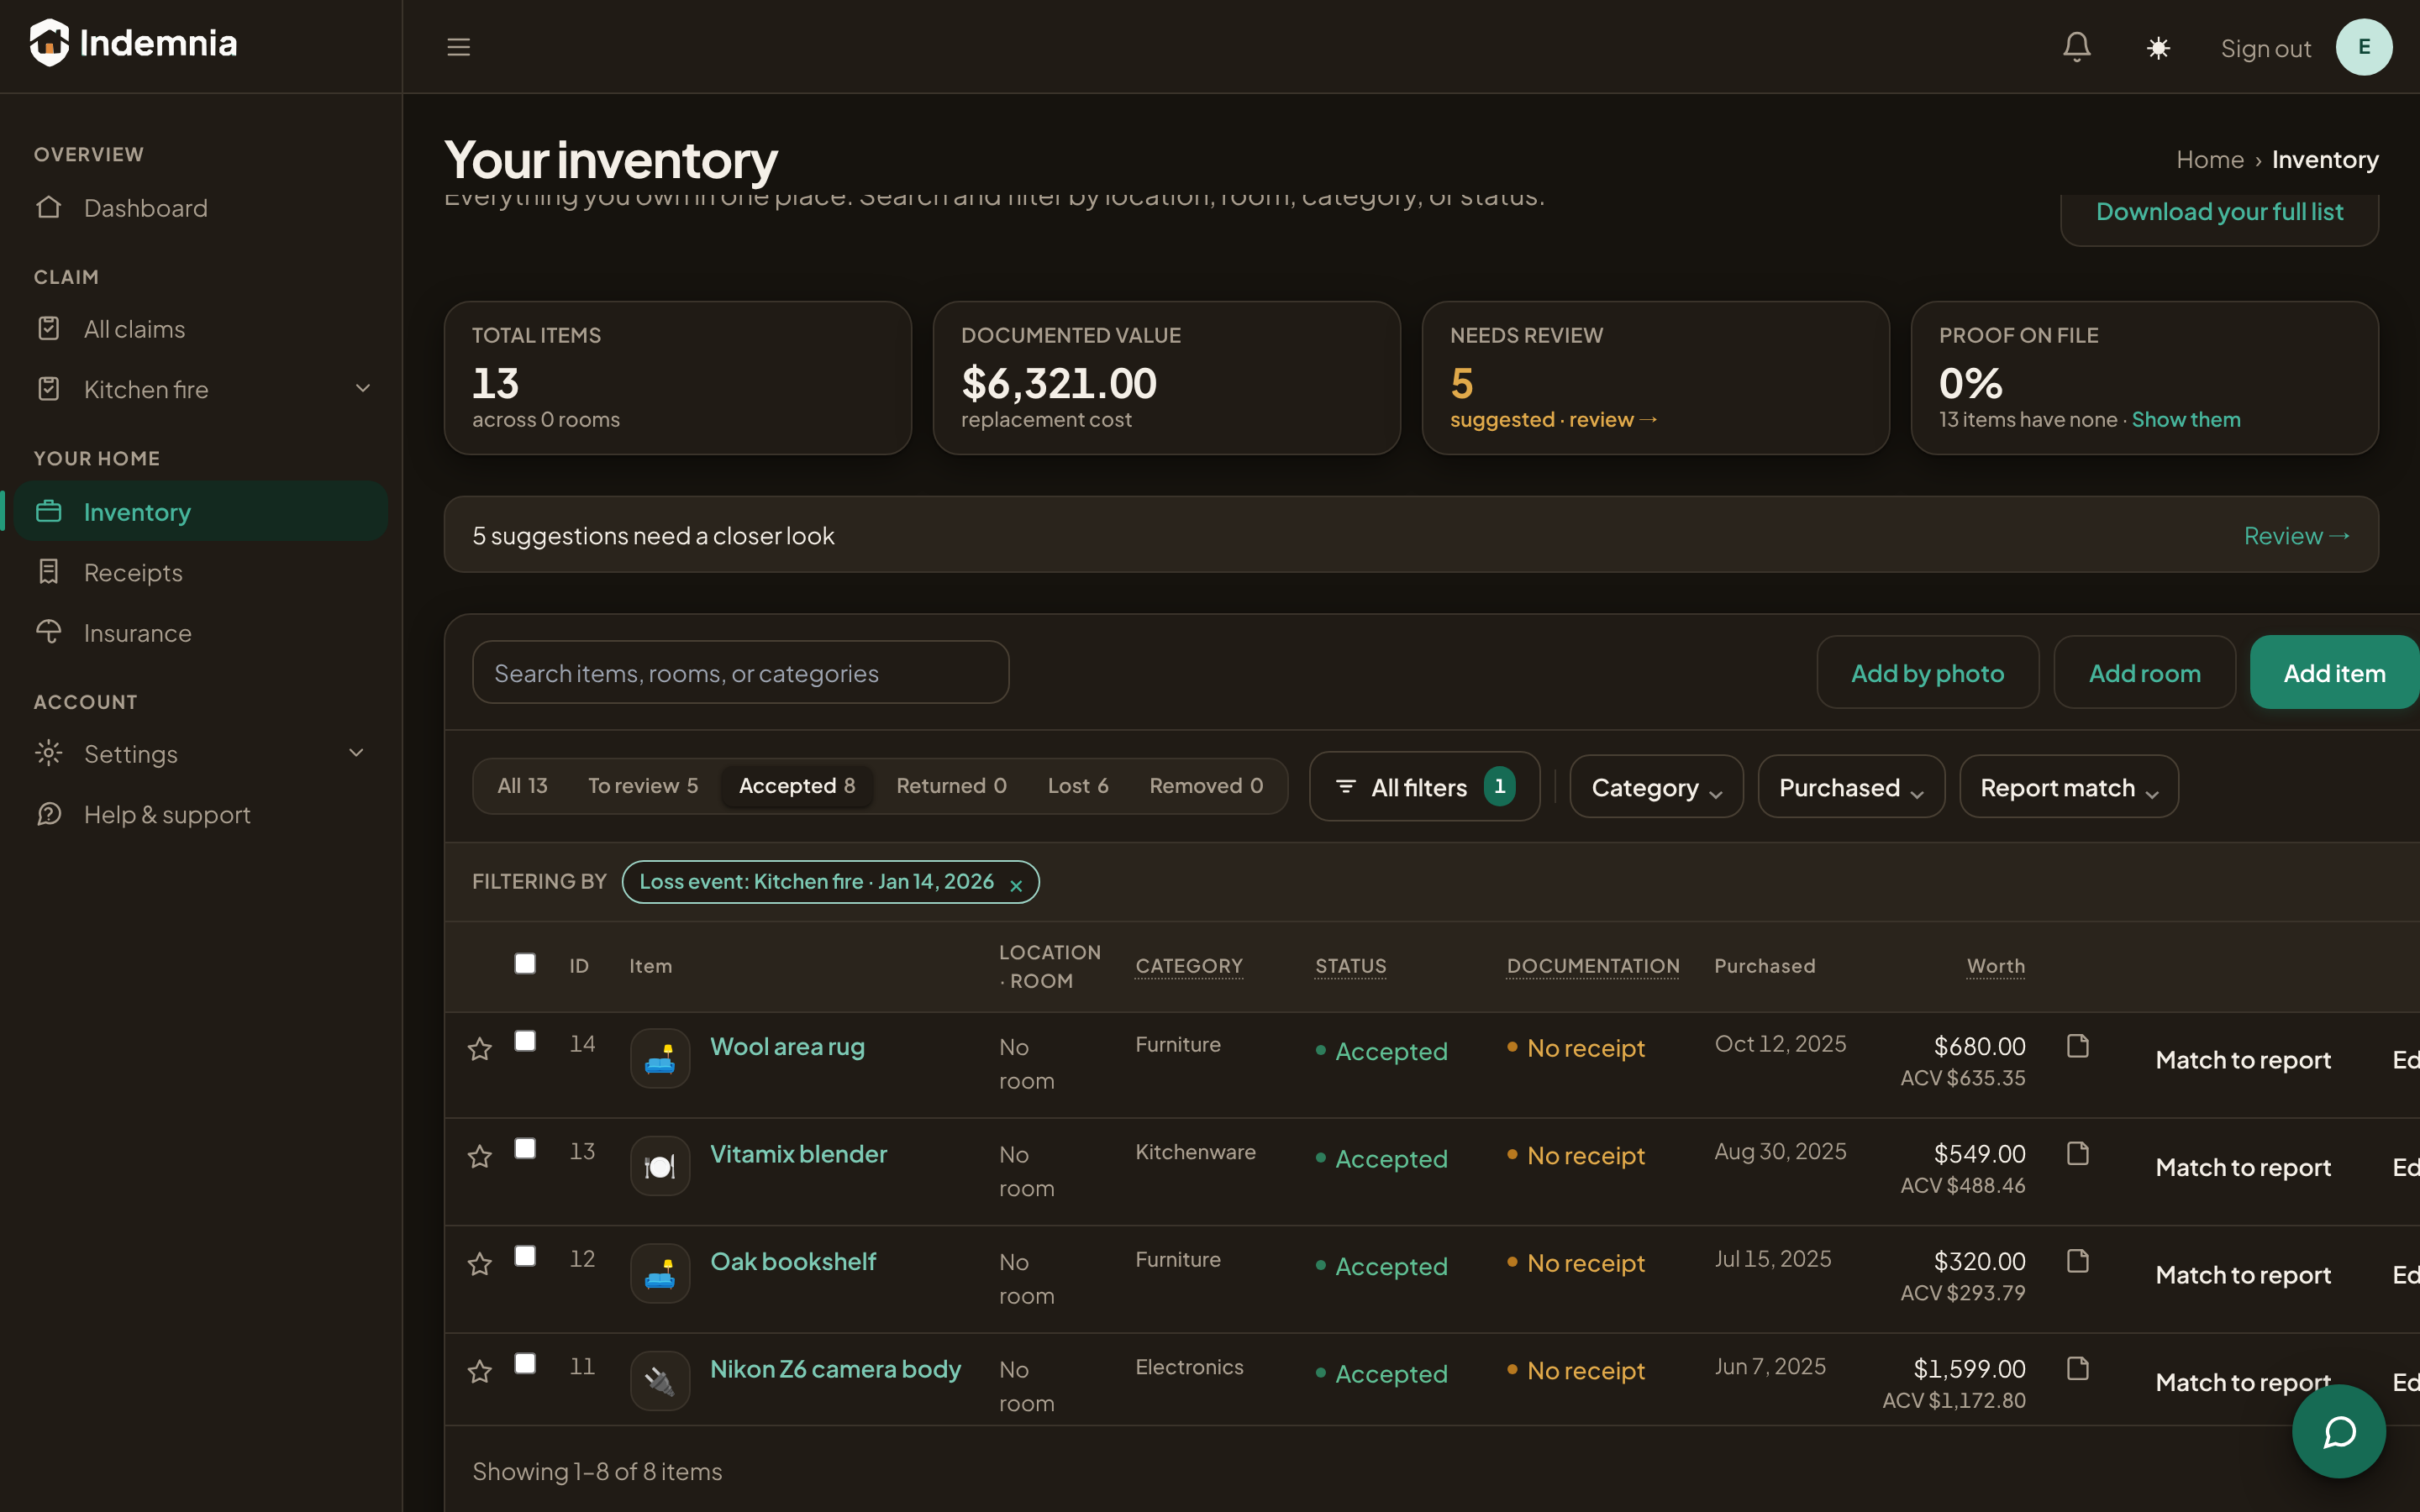Image resolution: width=2420 pixels, height=1512 pixels.
Task: Open the chat support bubble
Action: click(2338, 1431)
